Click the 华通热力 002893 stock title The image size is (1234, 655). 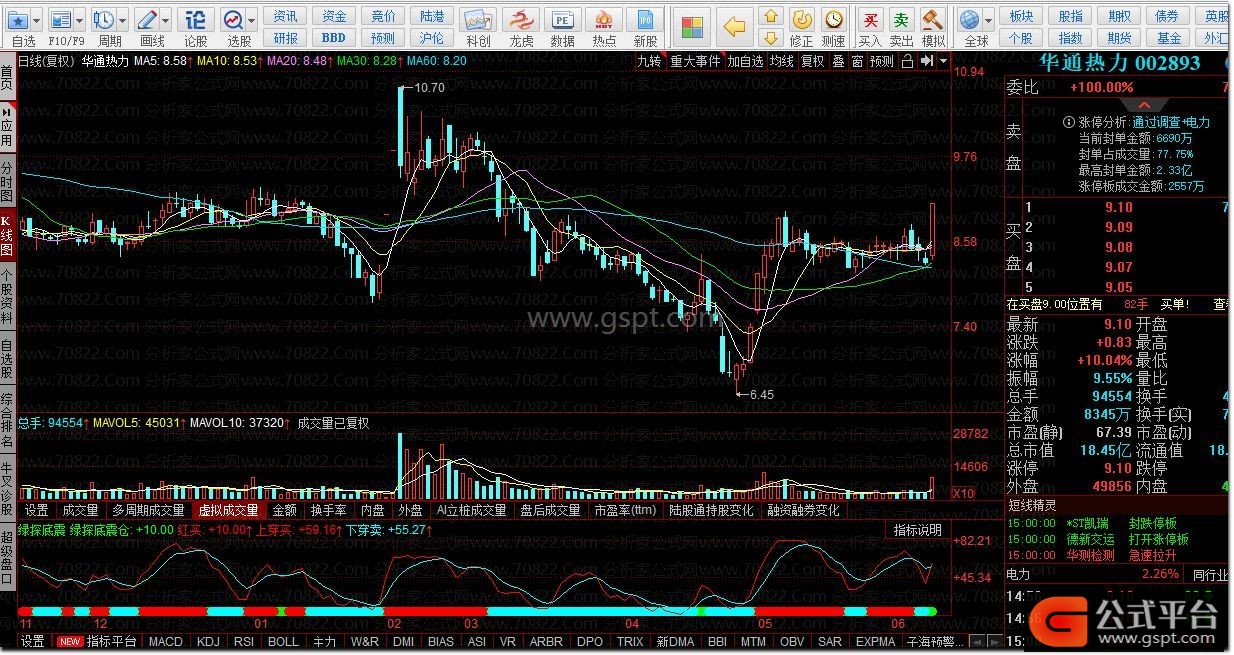point(1119,62)
